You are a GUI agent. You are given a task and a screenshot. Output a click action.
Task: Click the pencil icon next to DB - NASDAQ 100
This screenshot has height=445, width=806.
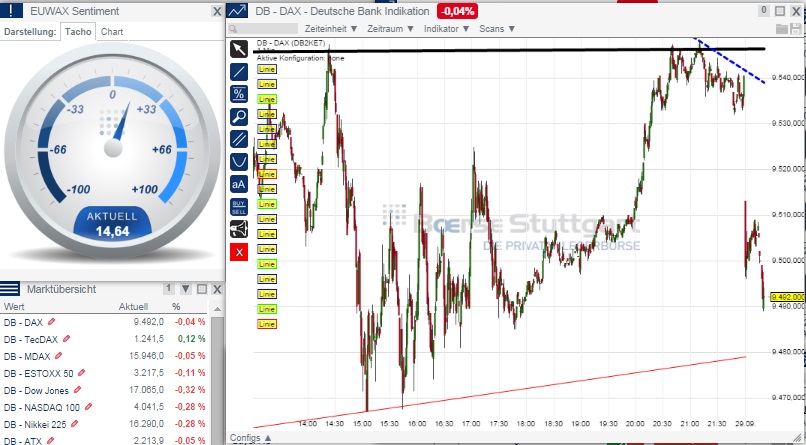(88, 406)
